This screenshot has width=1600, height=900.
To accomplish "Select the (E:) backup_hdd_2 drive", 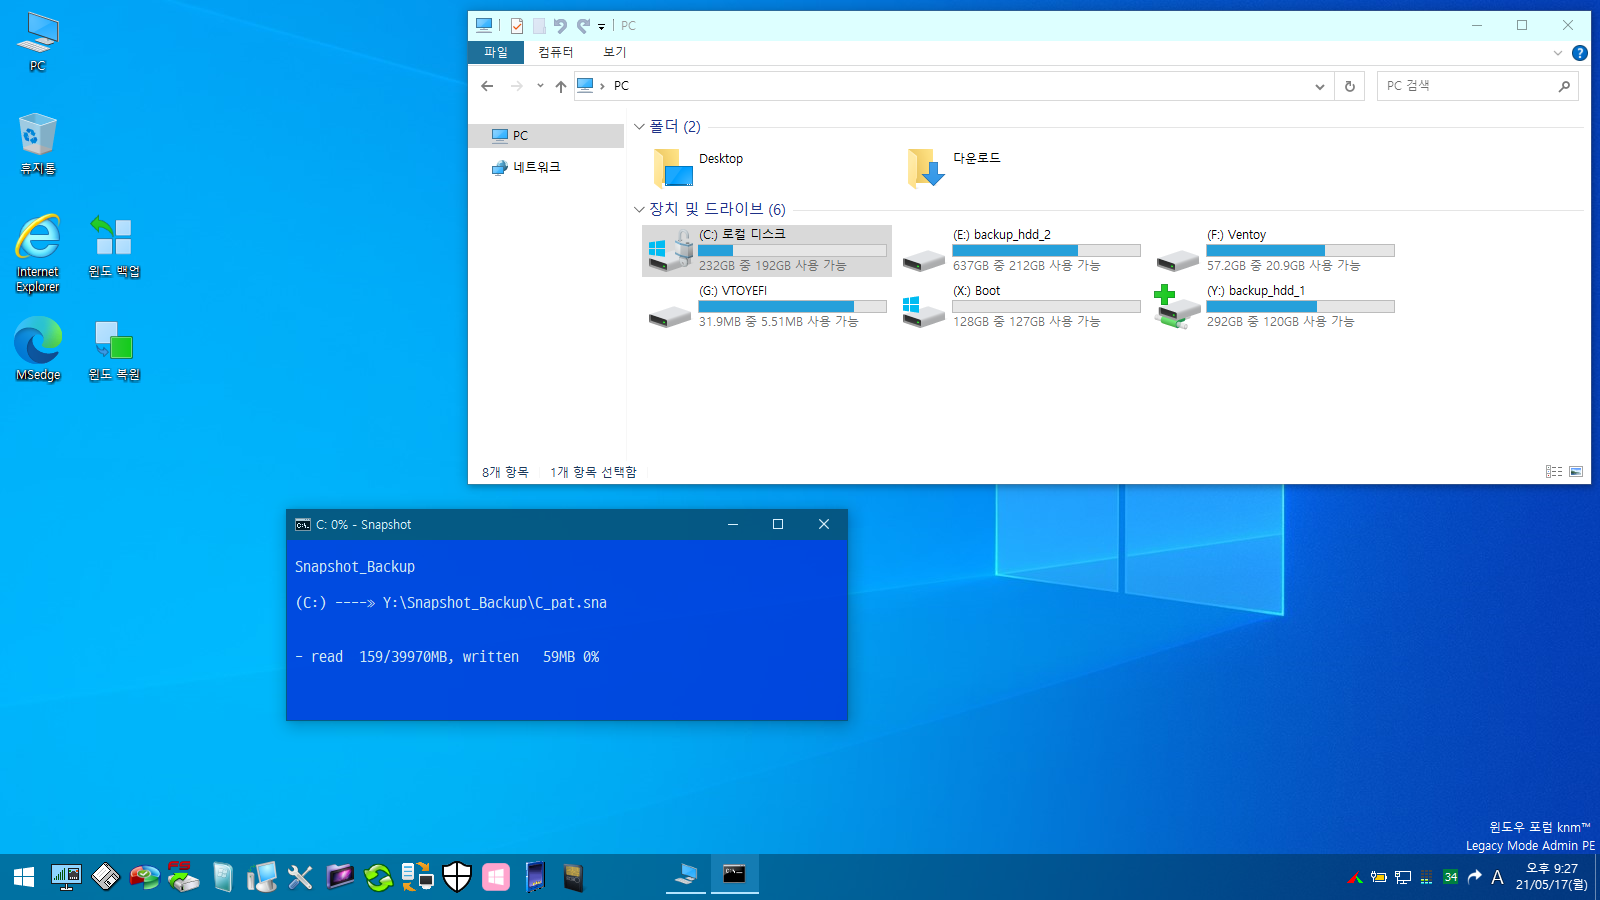I will pos(1021,250).
